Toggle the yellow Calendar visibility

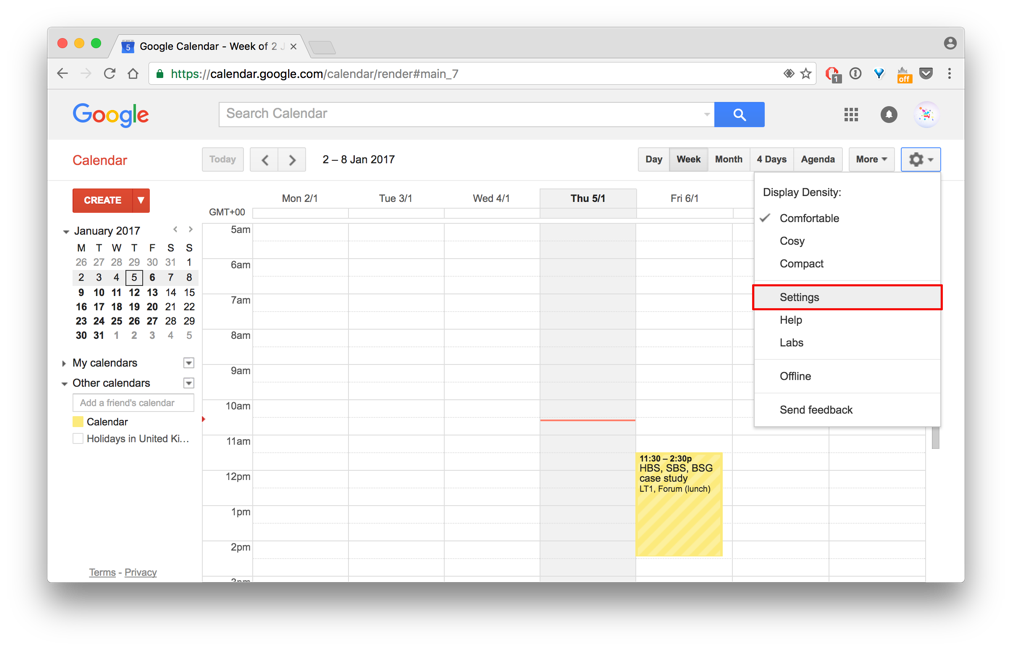(78, 422)
